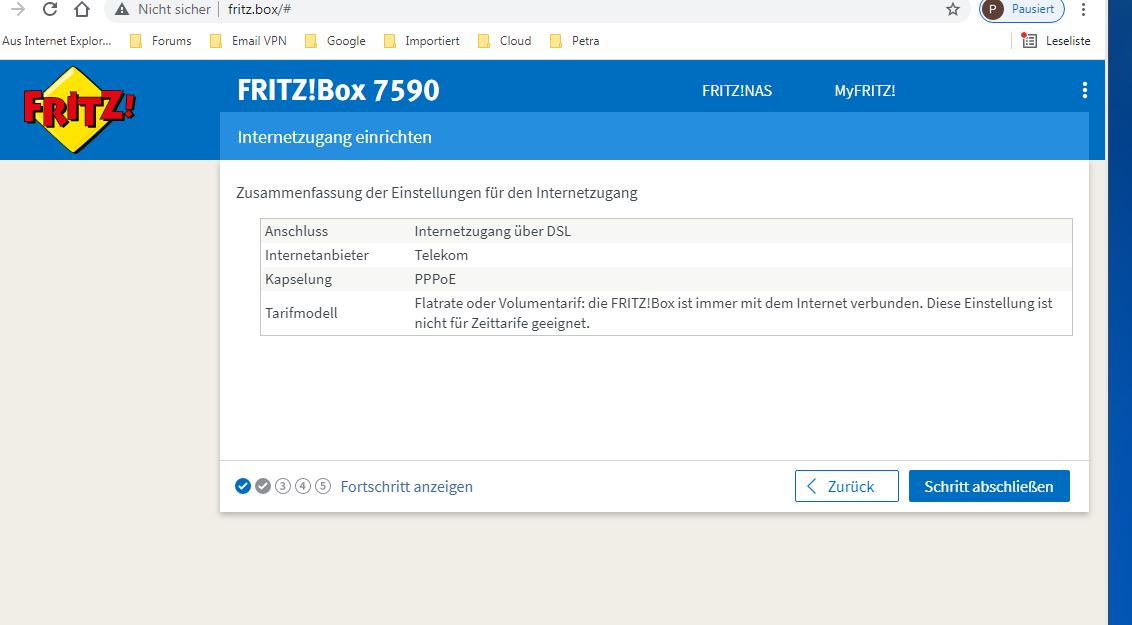Click the 'Anschluss' row label

[296, 232]
